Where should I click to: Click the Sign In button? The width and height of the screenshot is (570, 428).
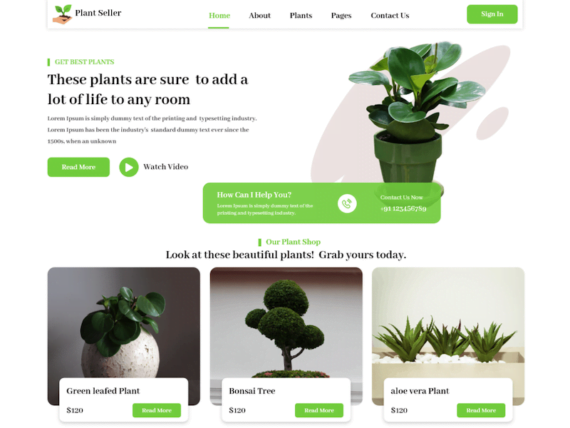[x=492, y=14]
